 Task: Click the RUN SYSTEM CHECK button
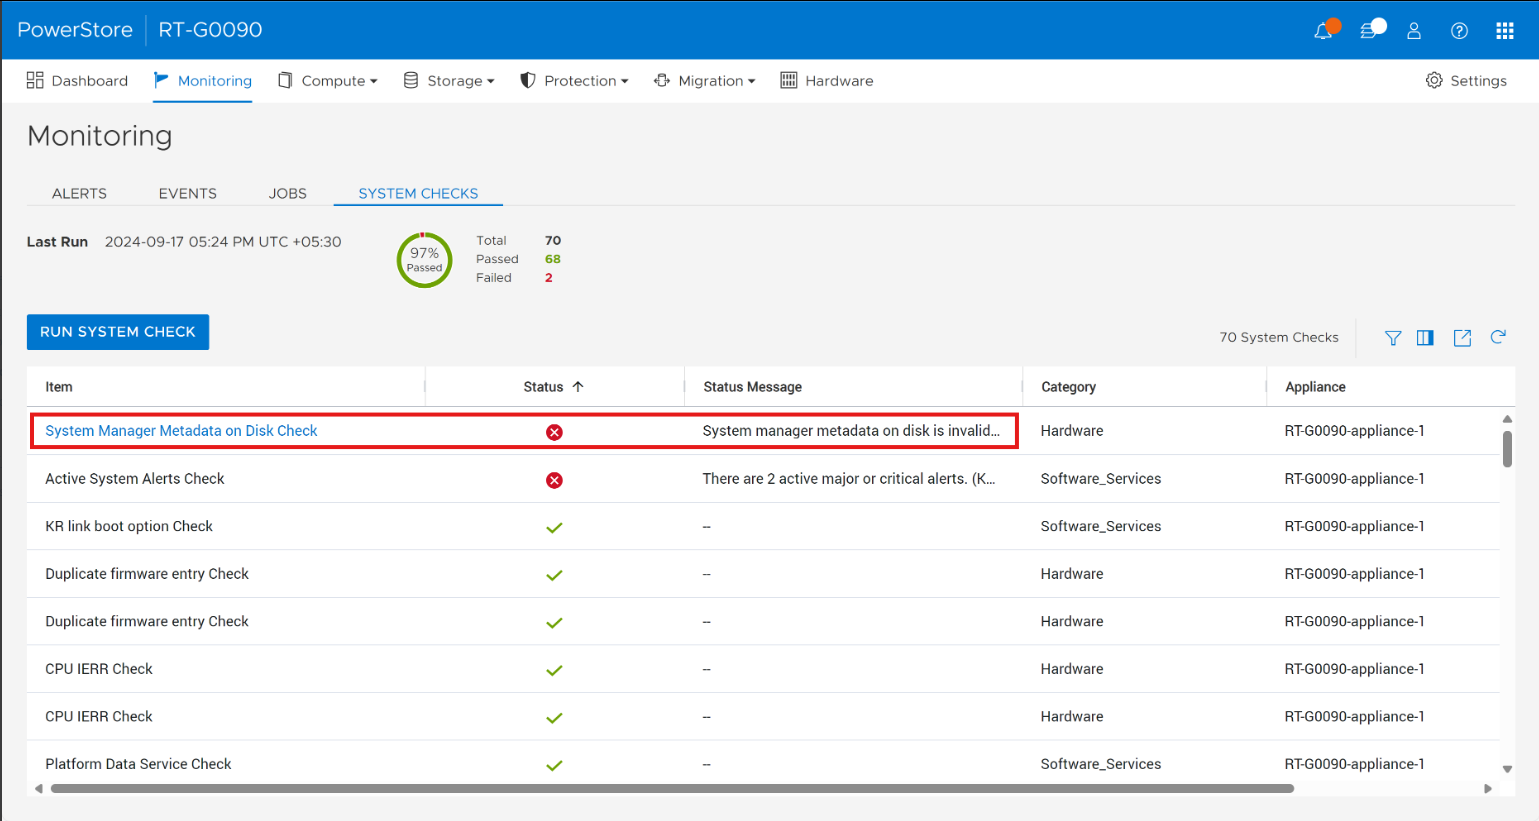coord(118,332)
